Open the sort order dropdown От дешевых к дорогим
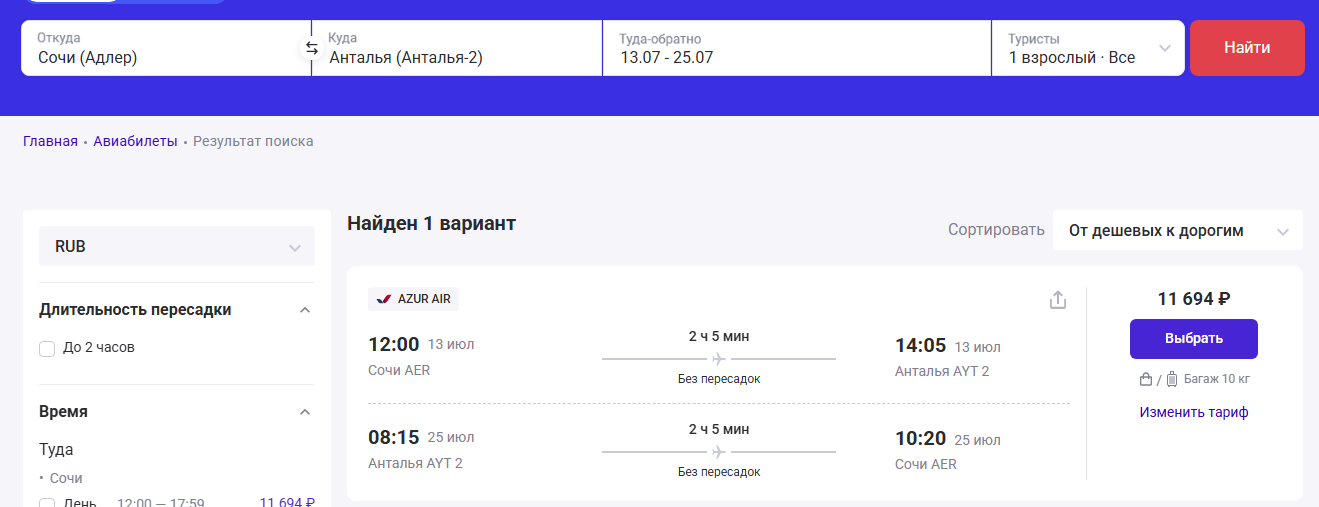The image size is (1319, 507). [x=1178, y=230]
